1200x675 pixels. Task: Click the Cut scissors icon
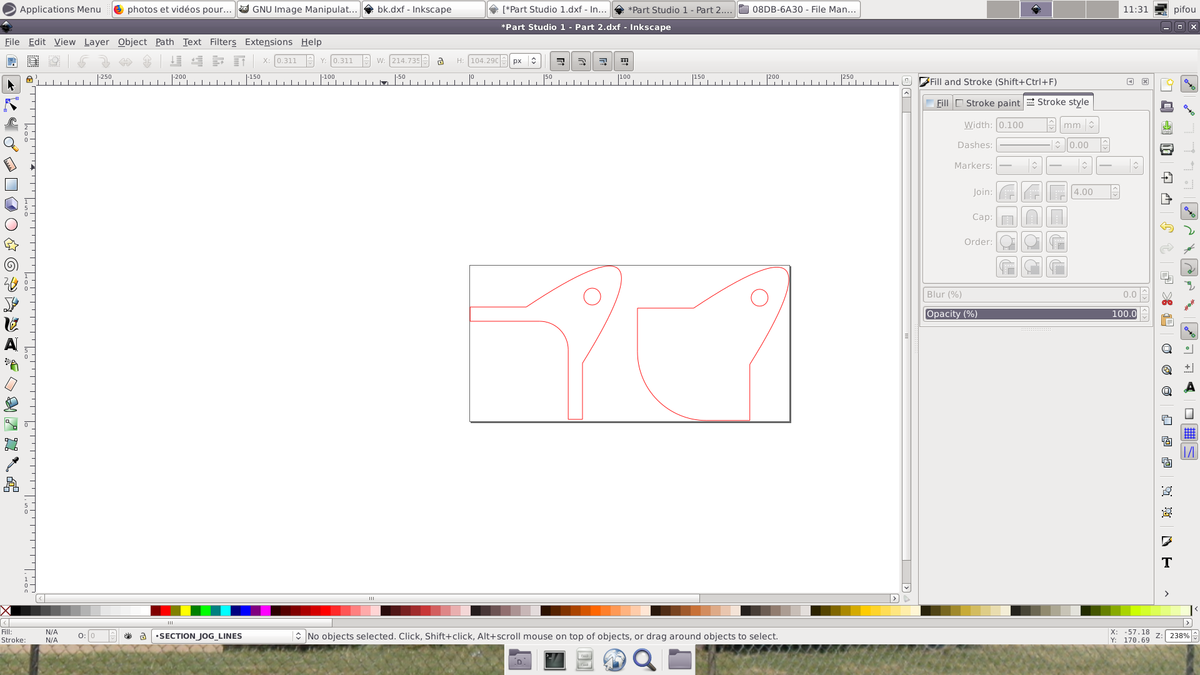click(1166, 300)
